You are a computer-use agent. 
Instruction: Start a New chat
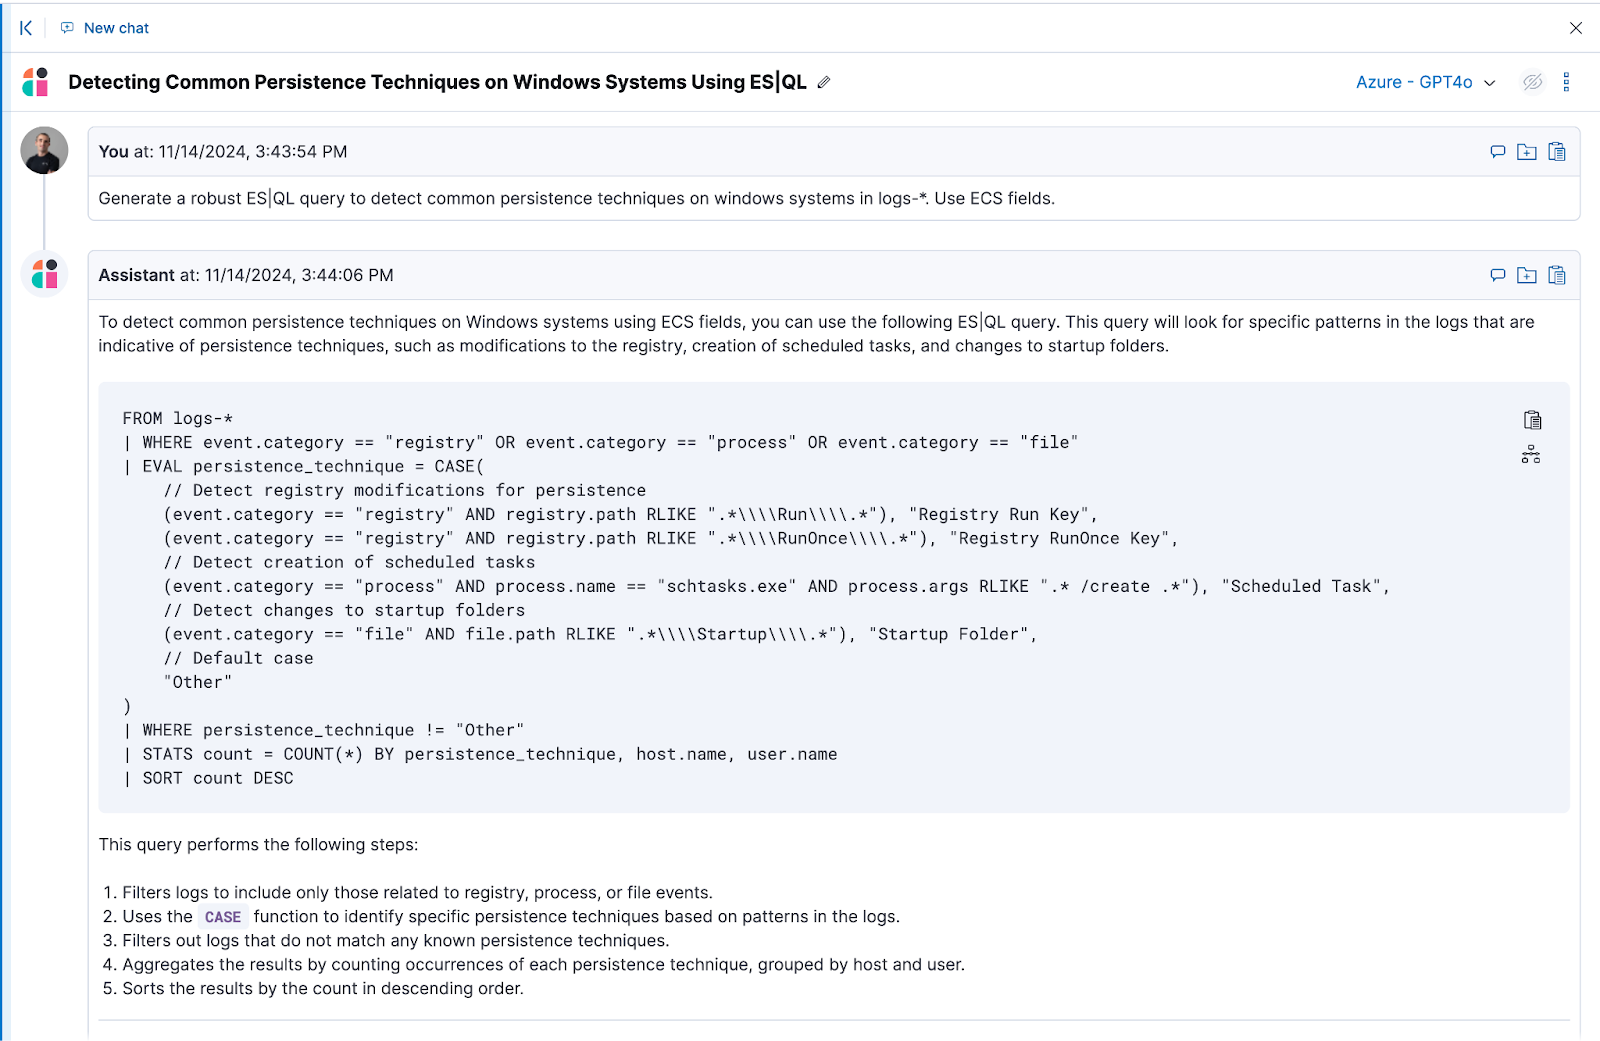point(105,28)
